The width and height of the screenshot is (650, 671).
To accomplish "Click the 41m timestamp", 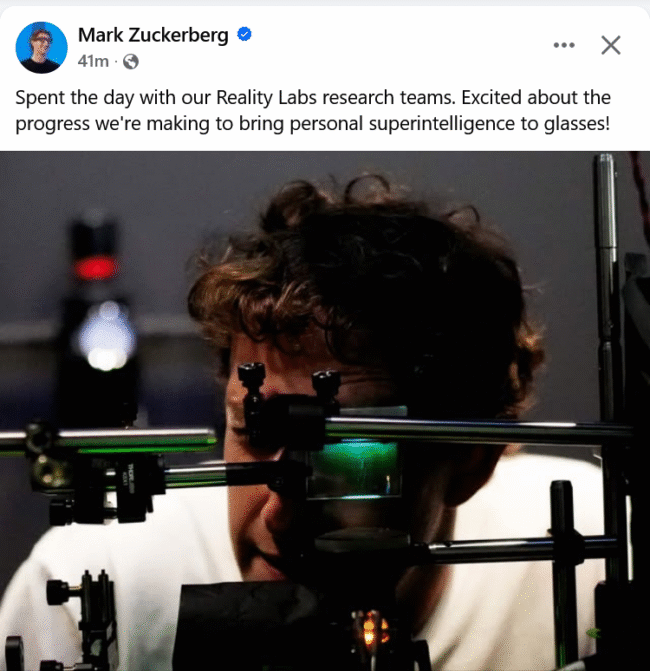I will [x=93, y=62].
